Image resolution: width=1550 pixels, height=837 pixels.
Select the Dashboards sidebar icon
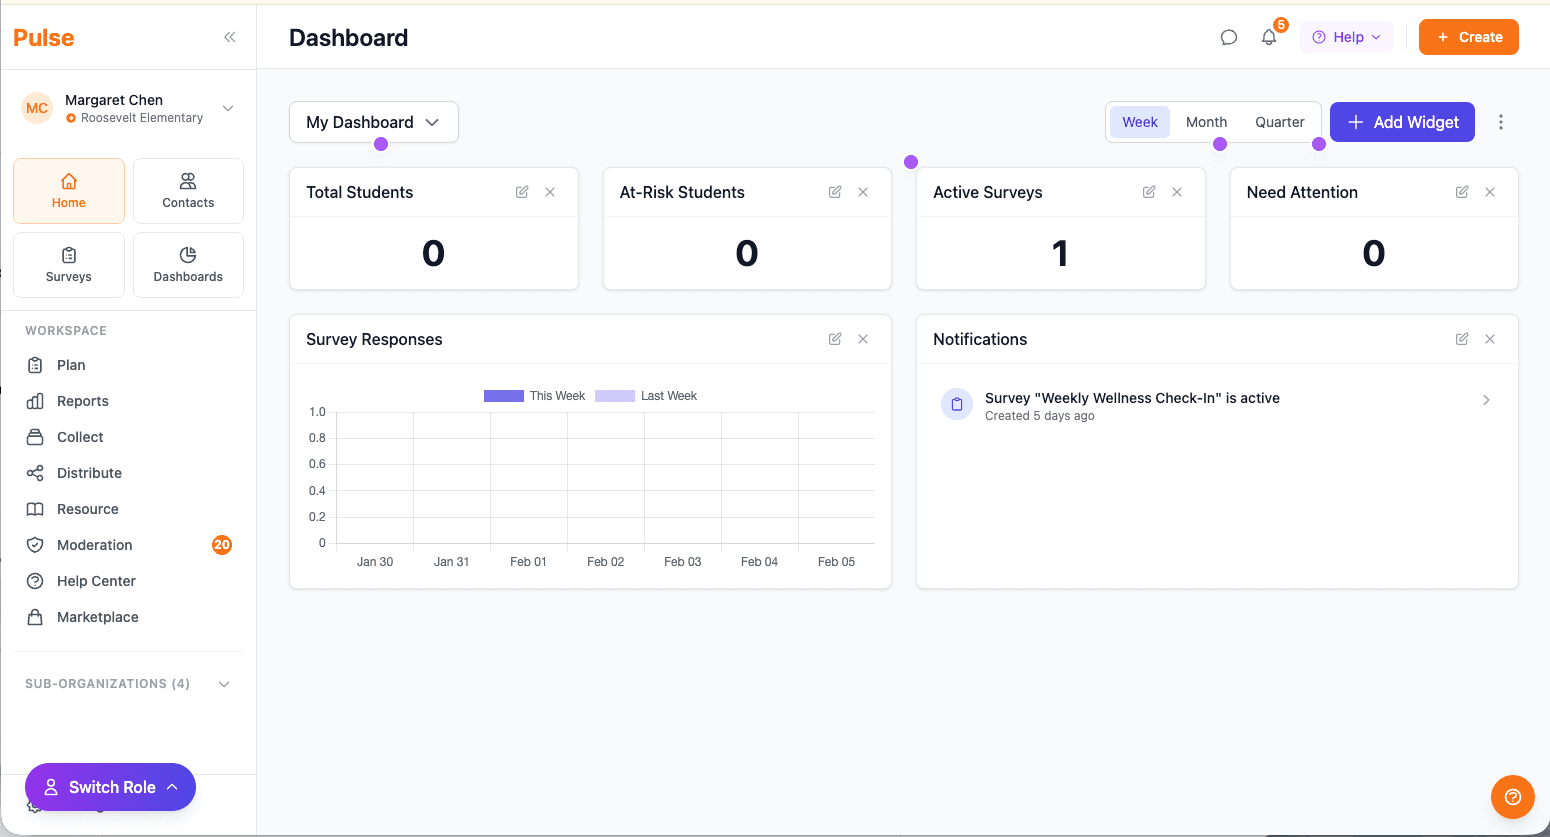tap(188, 264)
